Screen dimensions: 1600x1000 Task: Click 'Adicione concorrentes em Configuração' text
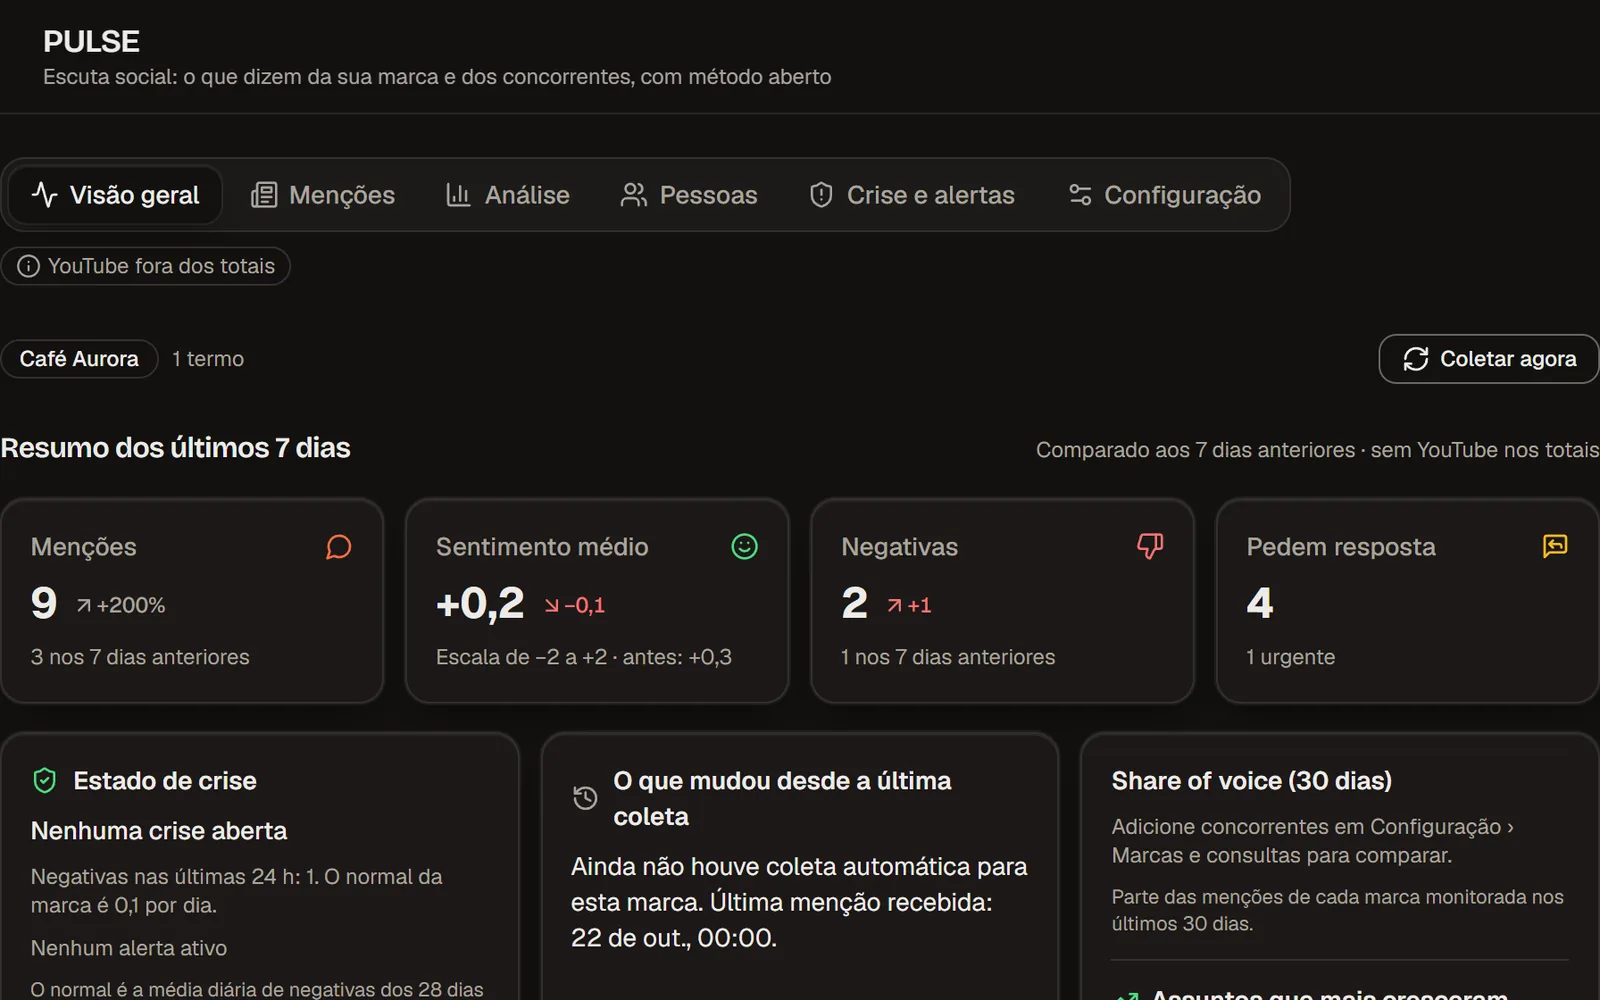coord(1306,827)
